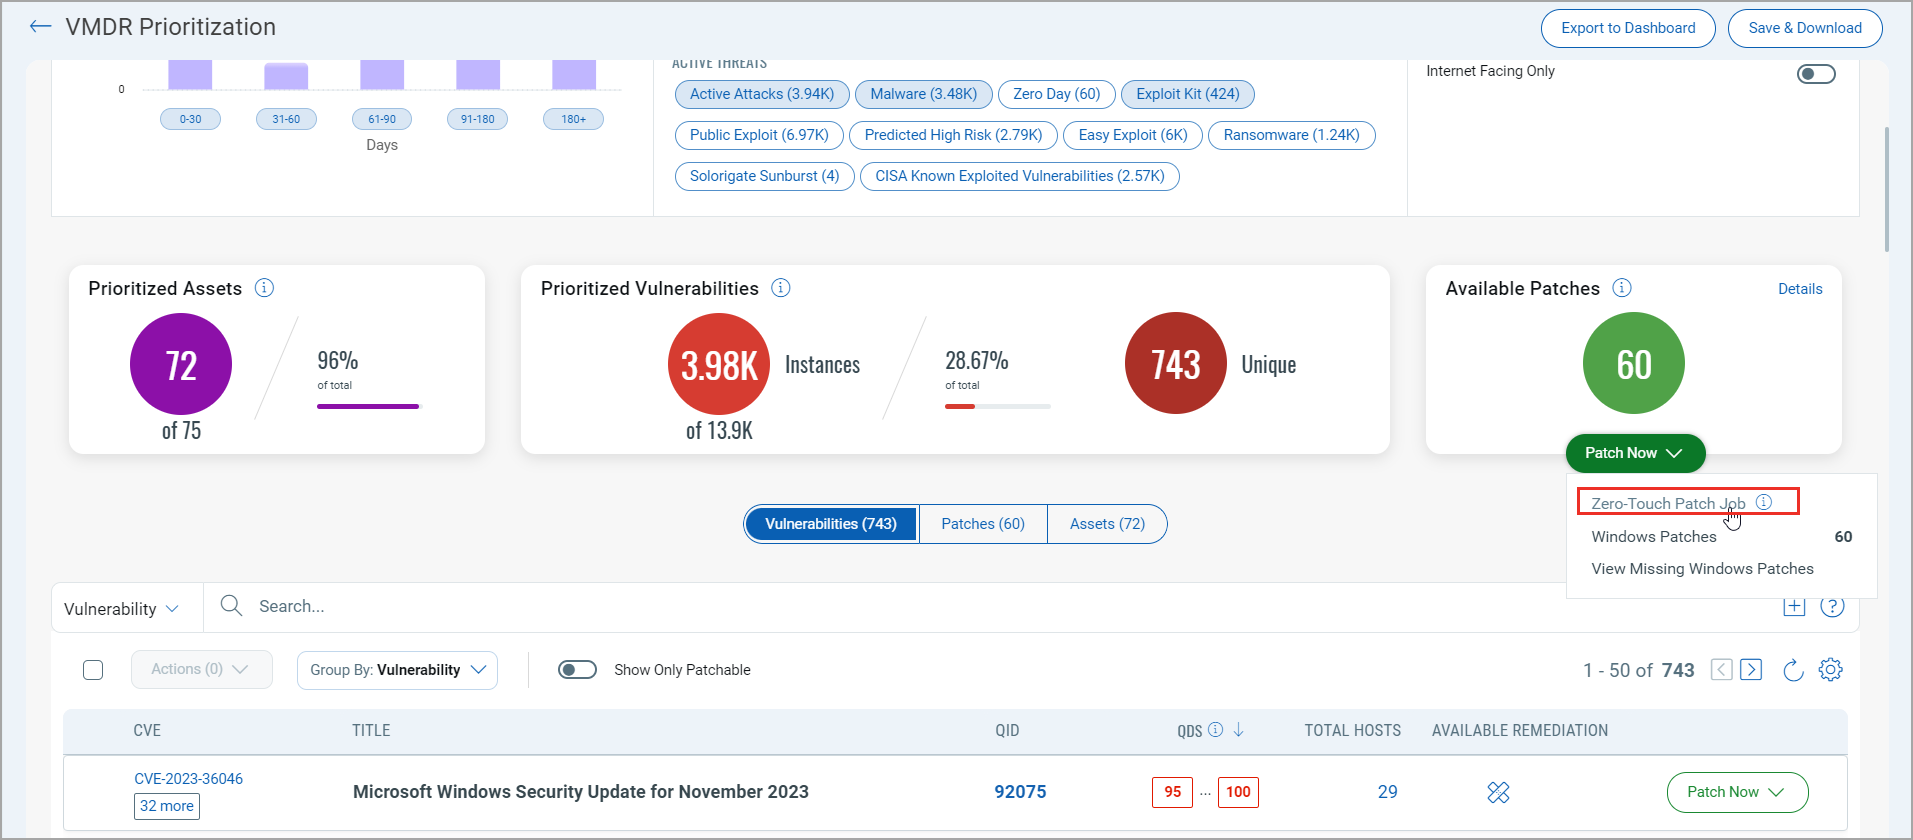This screenshot has width=1913, height=840.
Task: Check the select-all checkbox in table toolbar
Action: click(93, 670)
